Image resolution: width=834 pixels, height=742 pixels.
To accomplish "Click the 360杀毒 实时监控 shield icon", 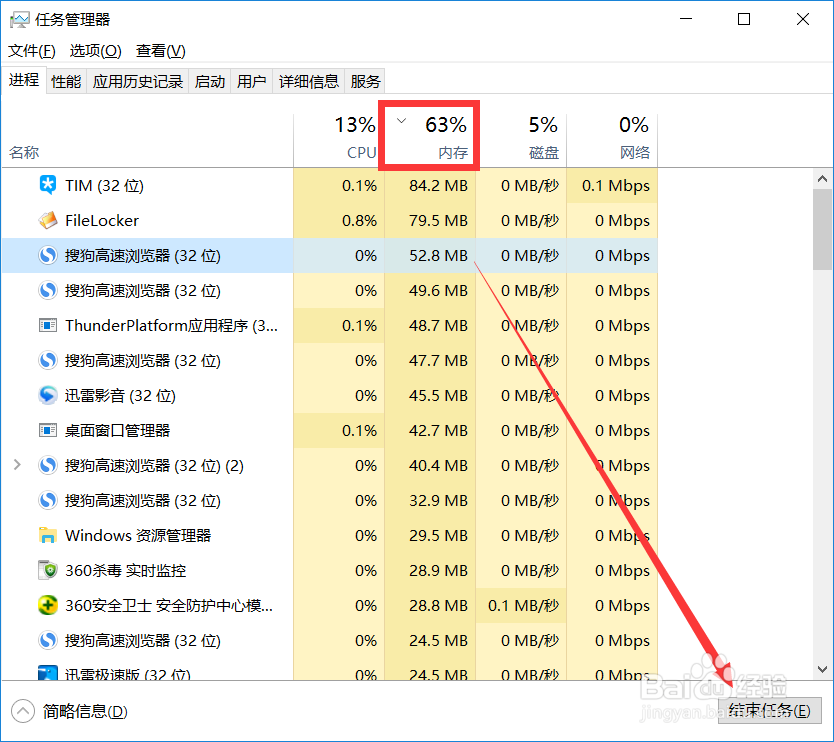I will tap(48, 570).
